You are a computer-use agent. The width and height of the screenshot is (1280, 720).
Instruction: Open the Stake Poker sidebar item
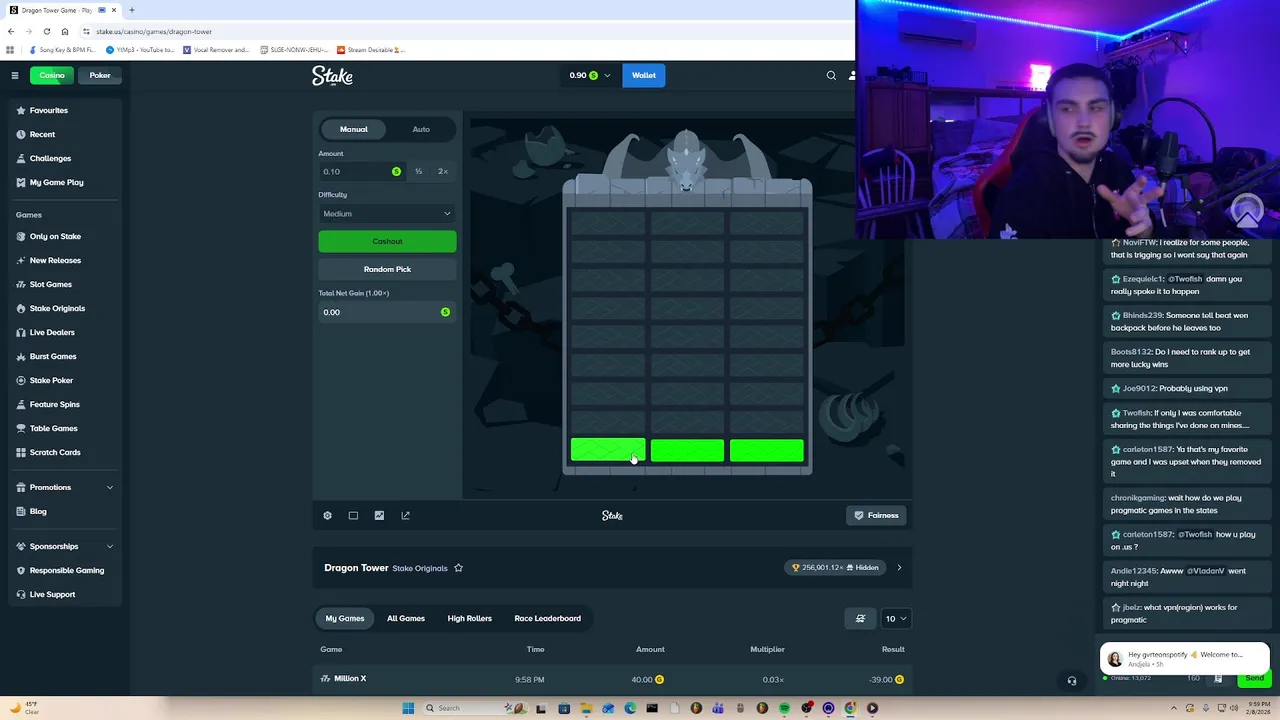click(x=51, y=380)
